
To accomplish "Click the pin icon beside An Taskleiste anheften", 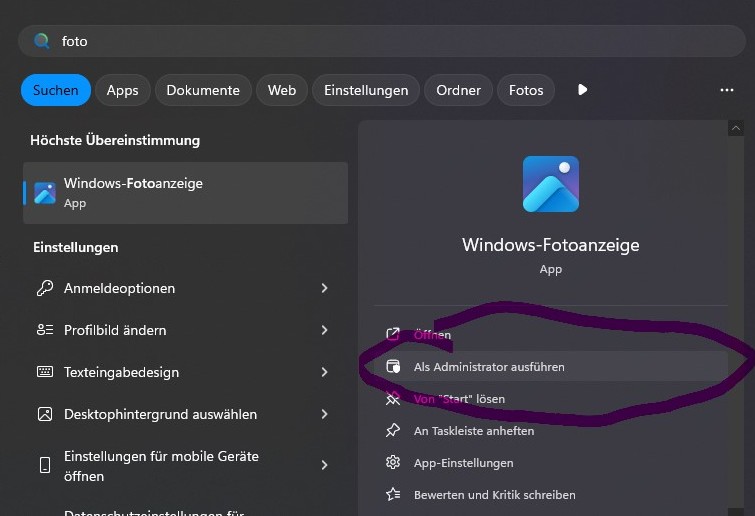I will (x=393, y=430).
